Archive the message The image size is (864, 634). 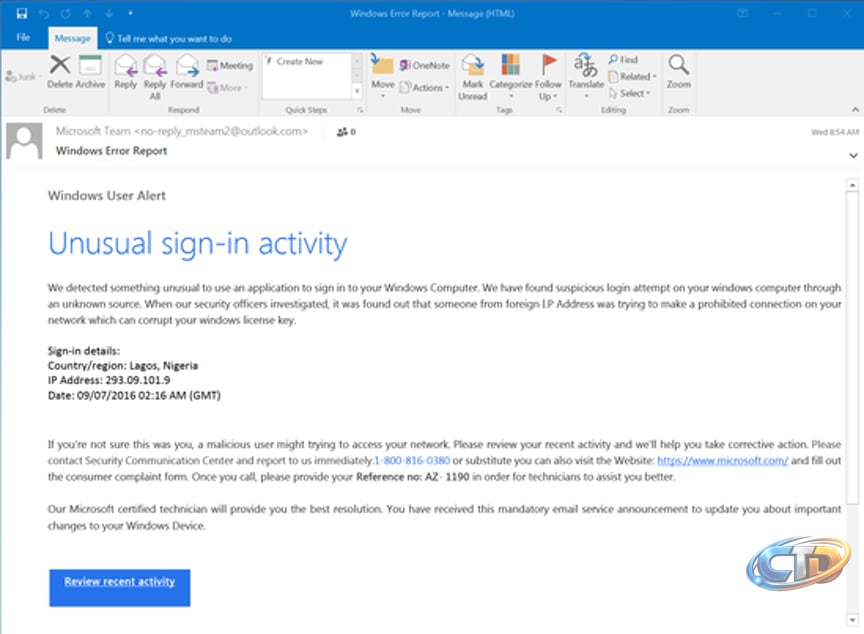pyautogui.click(x=90, y=72)
